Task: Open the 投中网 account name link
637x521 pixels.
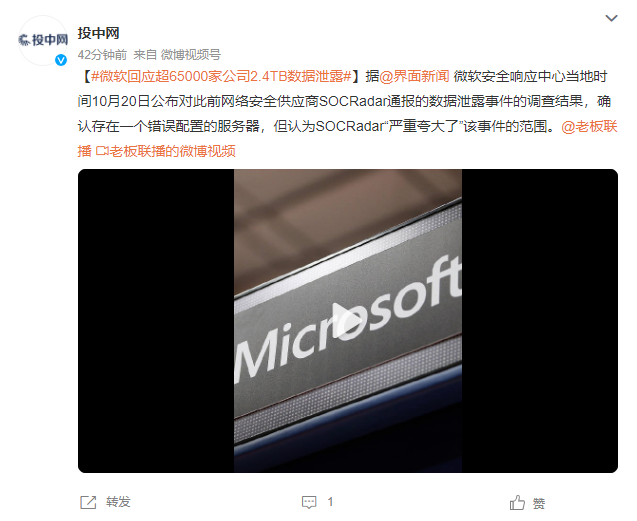Action: [x=98, y=33]
